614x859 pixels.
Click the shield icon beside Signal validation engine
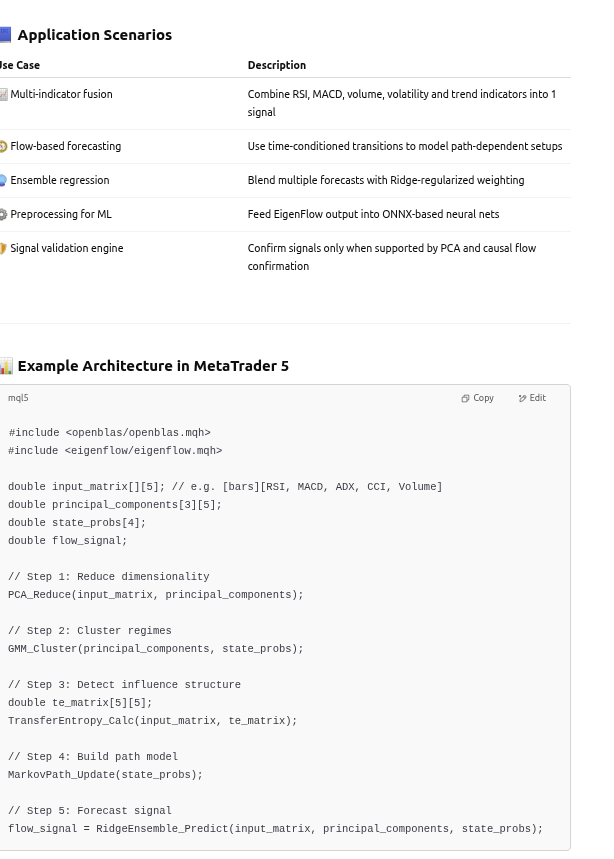[x=3, y=248]
